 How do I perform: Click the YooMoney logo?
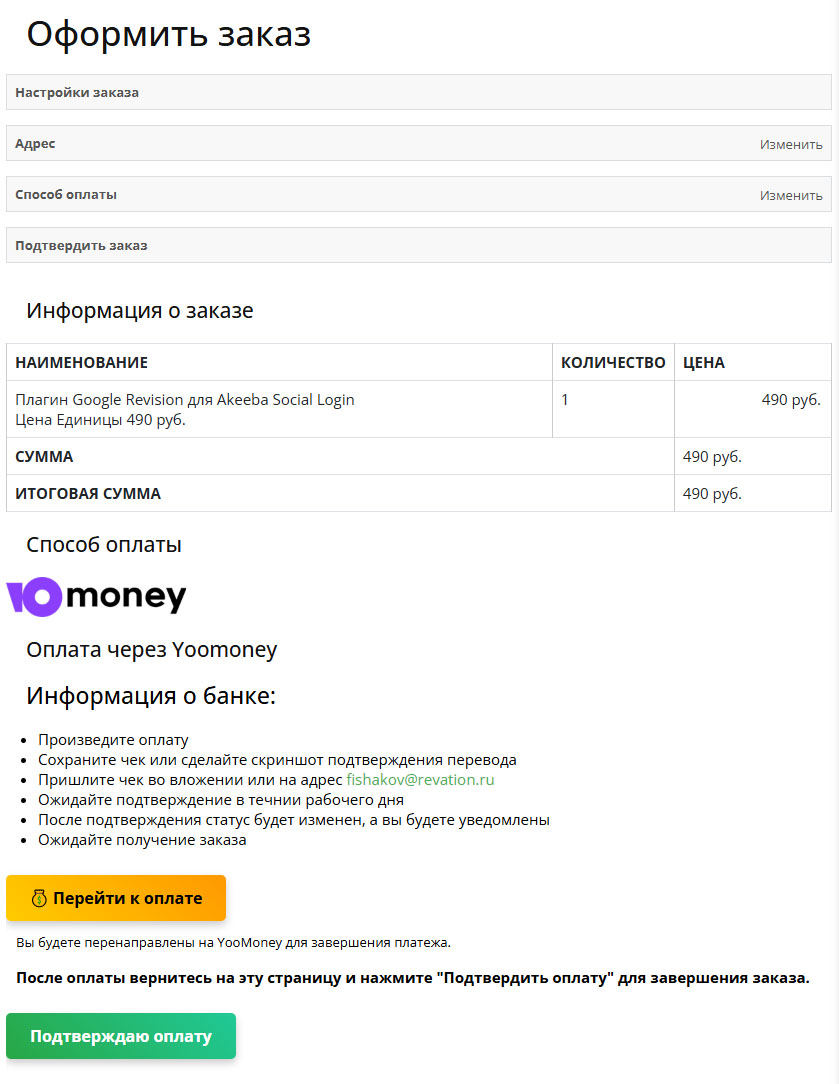[95, 597]
